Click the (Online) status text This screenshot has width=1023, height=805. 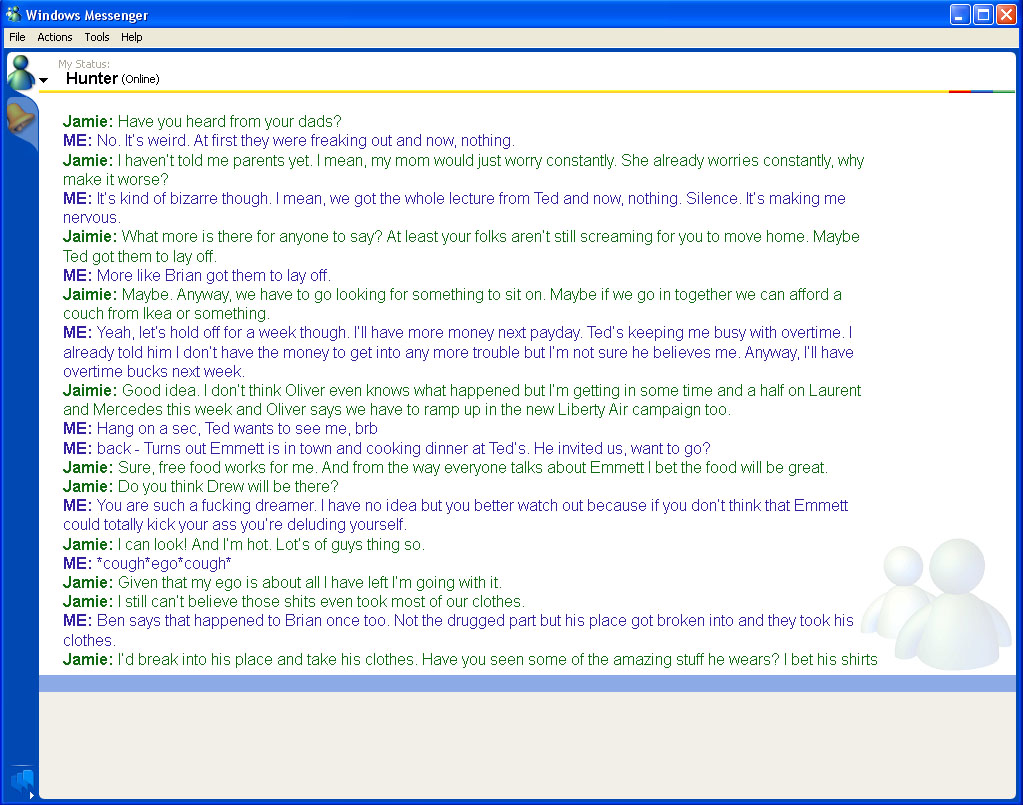click(140, 79)
